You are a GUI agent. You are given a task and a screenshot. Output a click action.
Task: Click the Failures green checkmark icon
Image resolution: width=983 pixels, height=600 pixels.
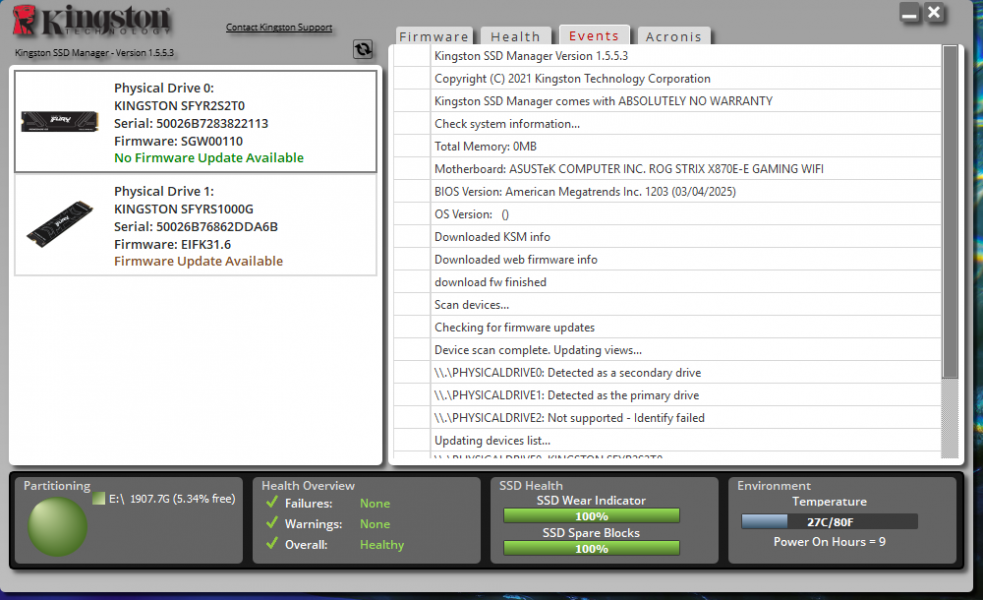coord(272,502)
